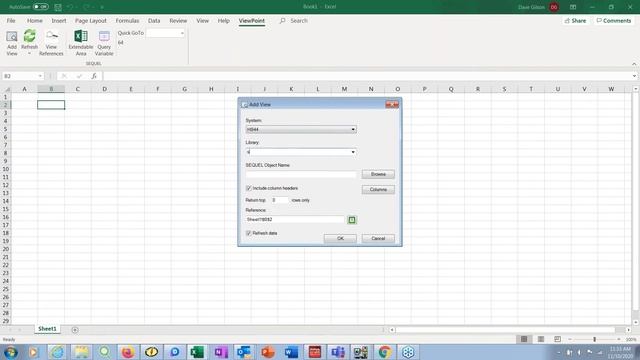Add a new sheet with plus icon
This screenshot has width=640, height=360.
click(75, 330)
